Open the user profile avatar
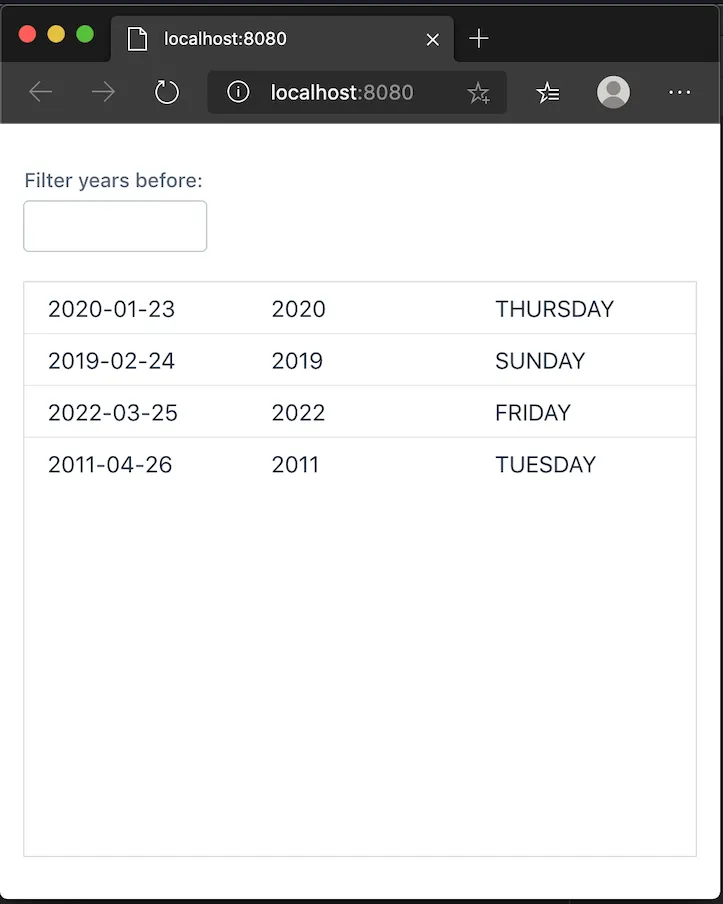 pos(613,93)
